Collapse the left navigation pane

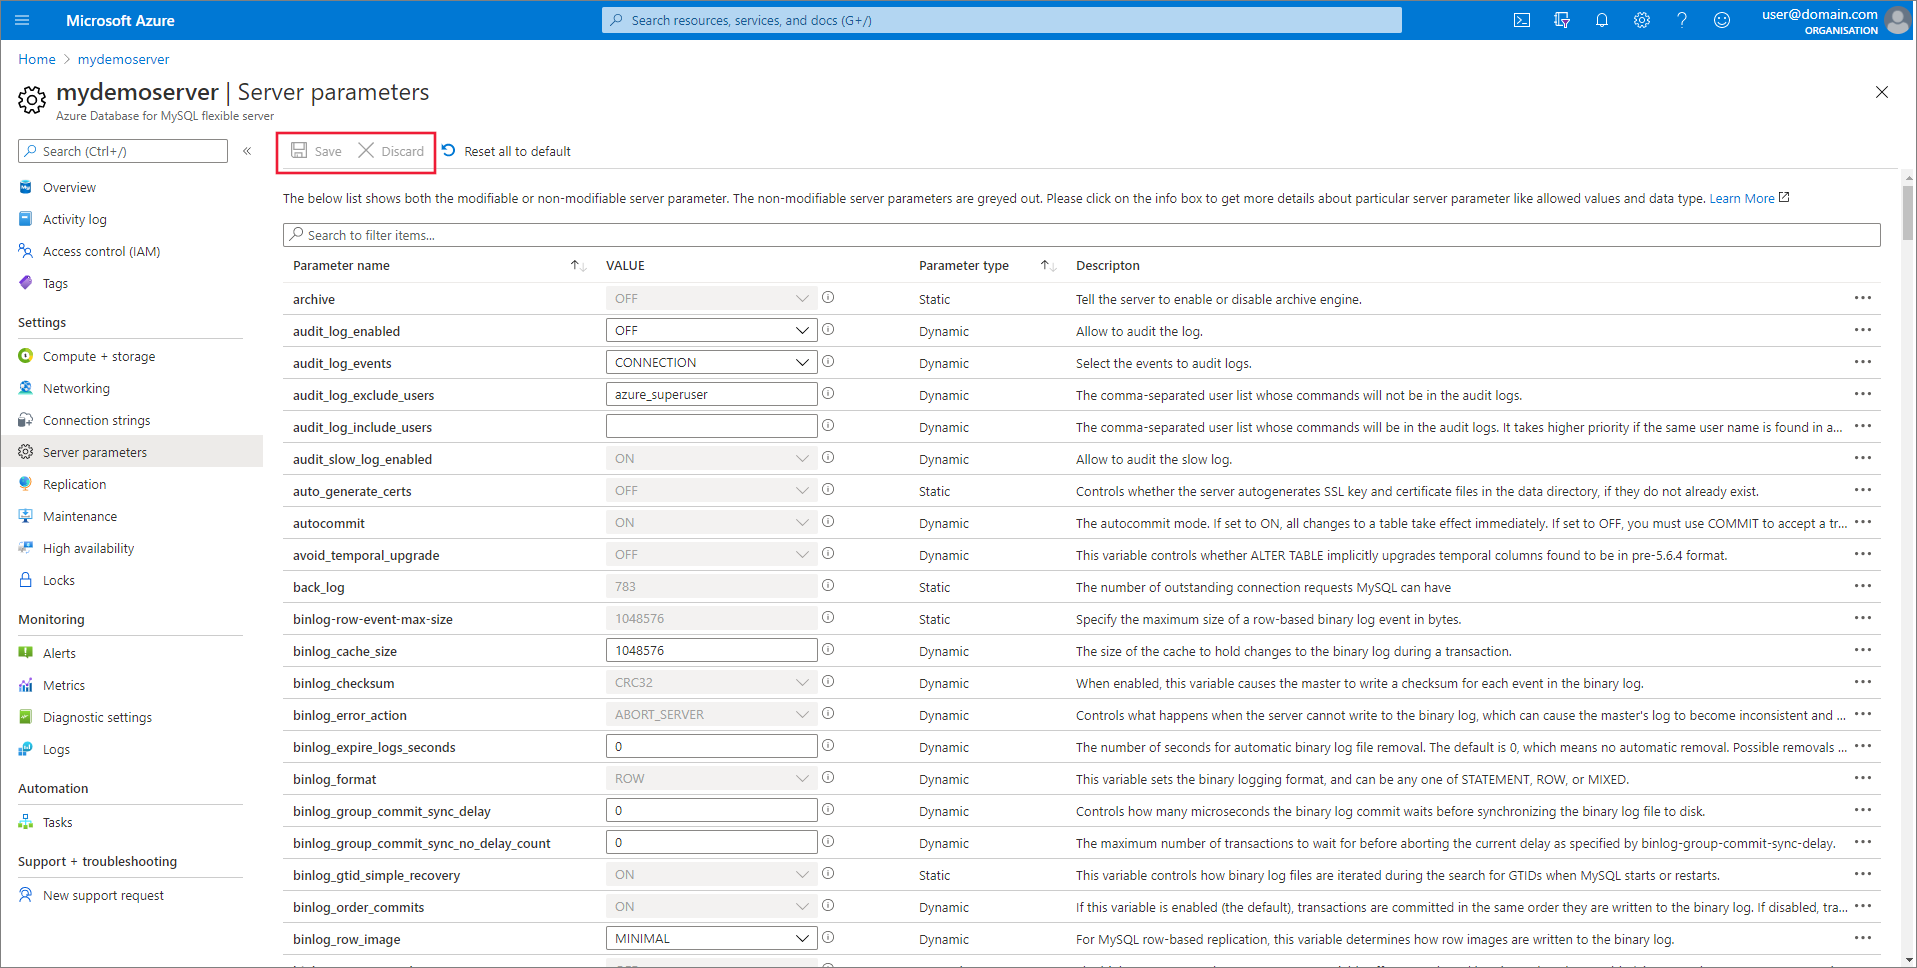[247, 151]
